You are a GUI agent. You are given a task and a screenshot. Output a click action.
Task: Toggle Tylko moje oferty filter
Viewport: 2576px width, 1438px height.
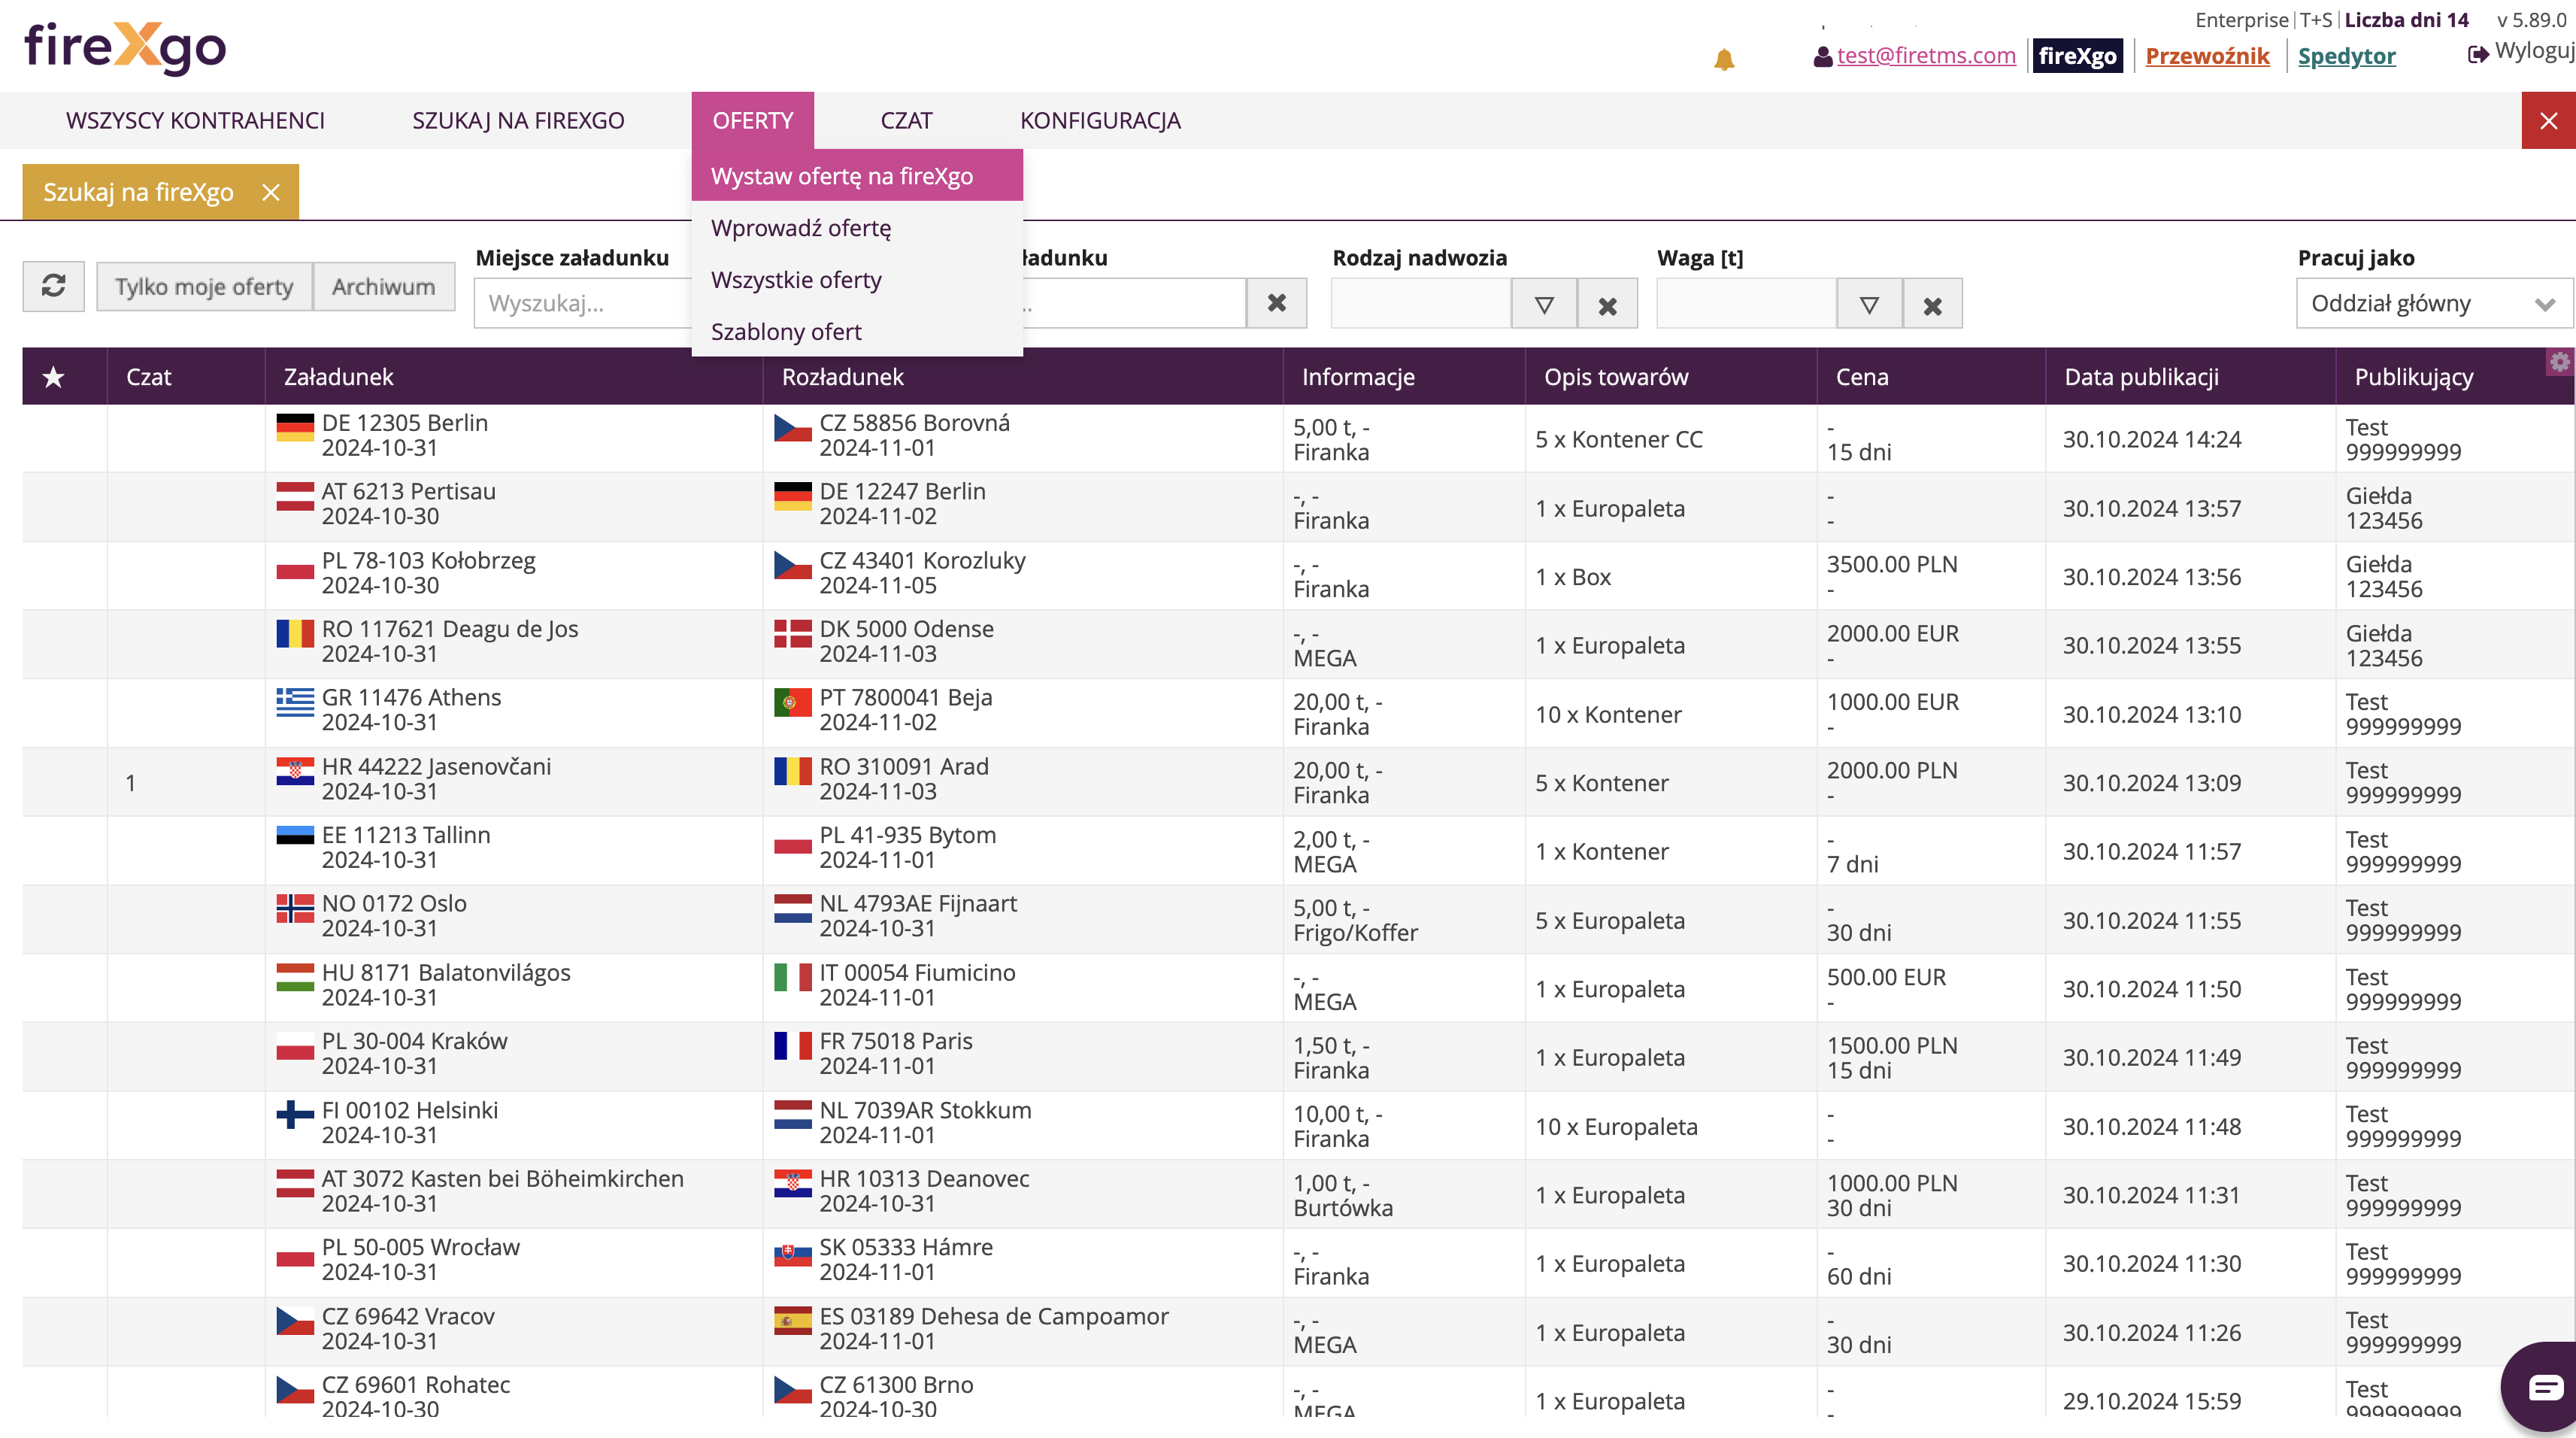(204, 287)
